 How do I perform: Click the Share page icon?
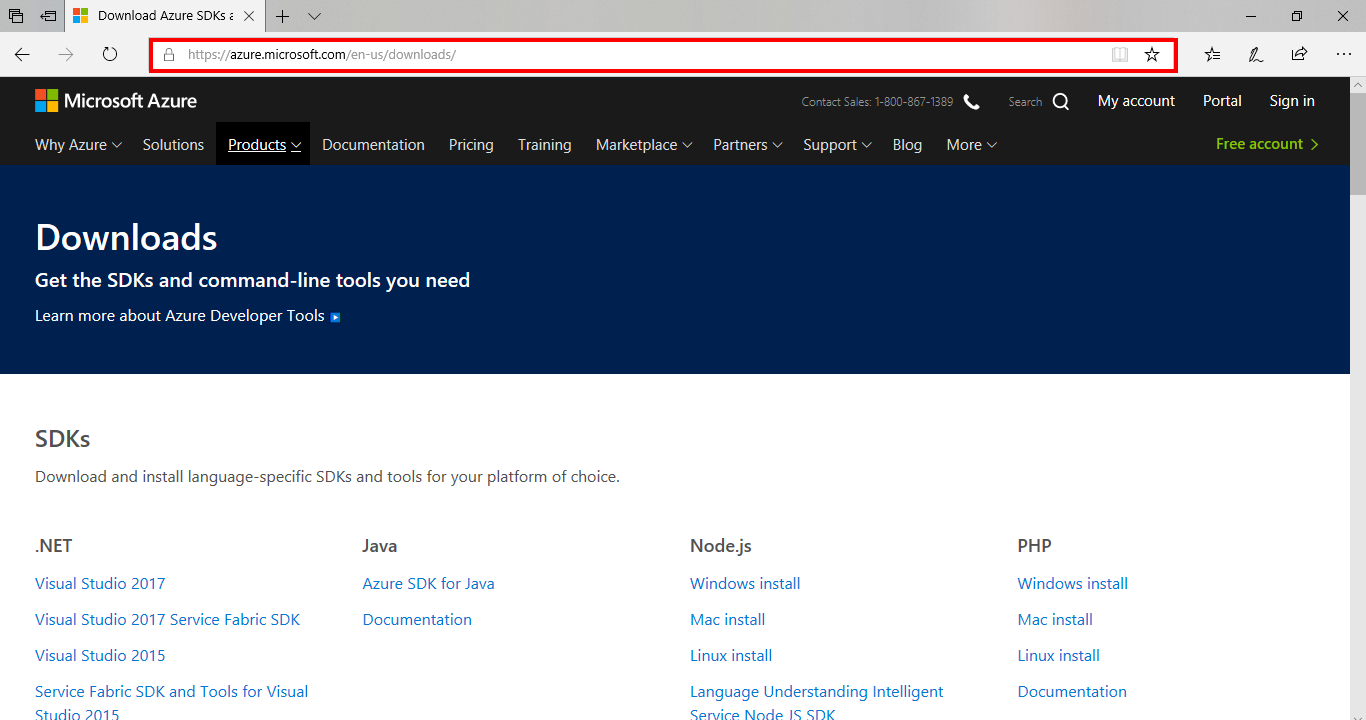1299,55
